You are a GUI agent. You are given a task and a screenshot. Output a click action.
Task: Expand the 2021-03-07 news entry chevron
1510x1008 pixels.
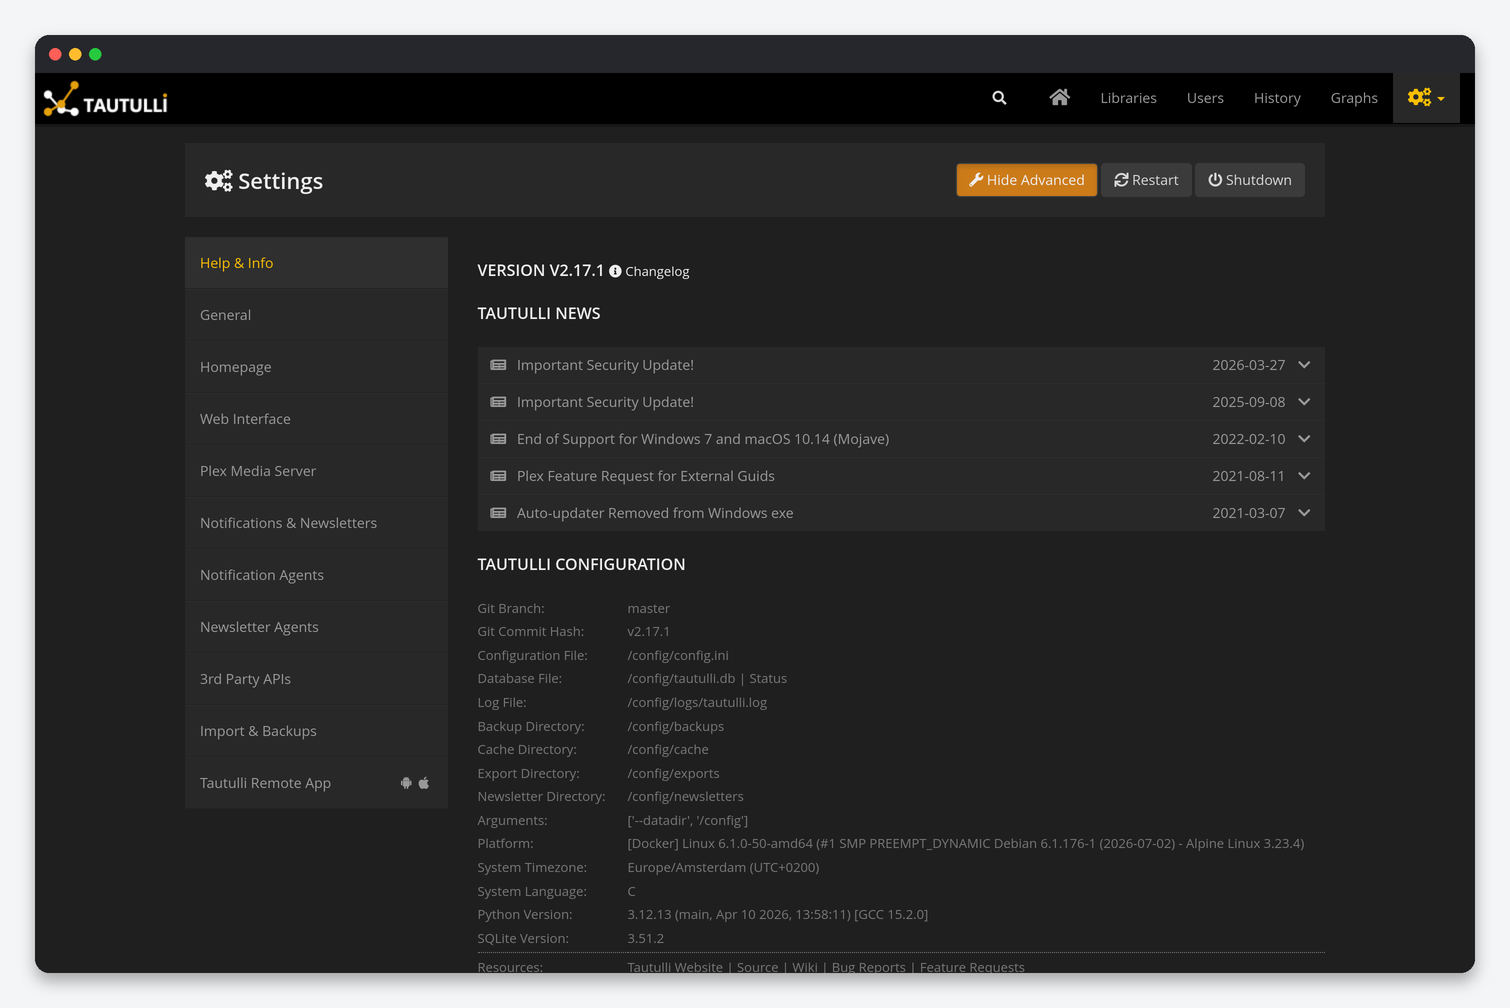(x=1304, y=513)
